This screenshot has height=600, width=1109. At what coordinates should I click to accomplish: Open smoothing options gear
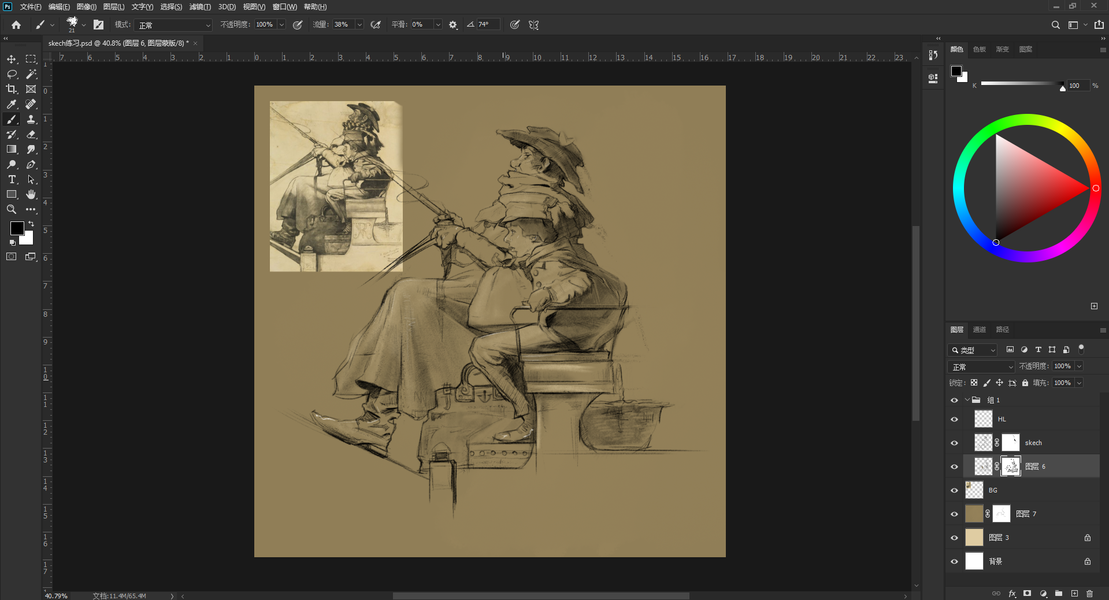[453, 25]
